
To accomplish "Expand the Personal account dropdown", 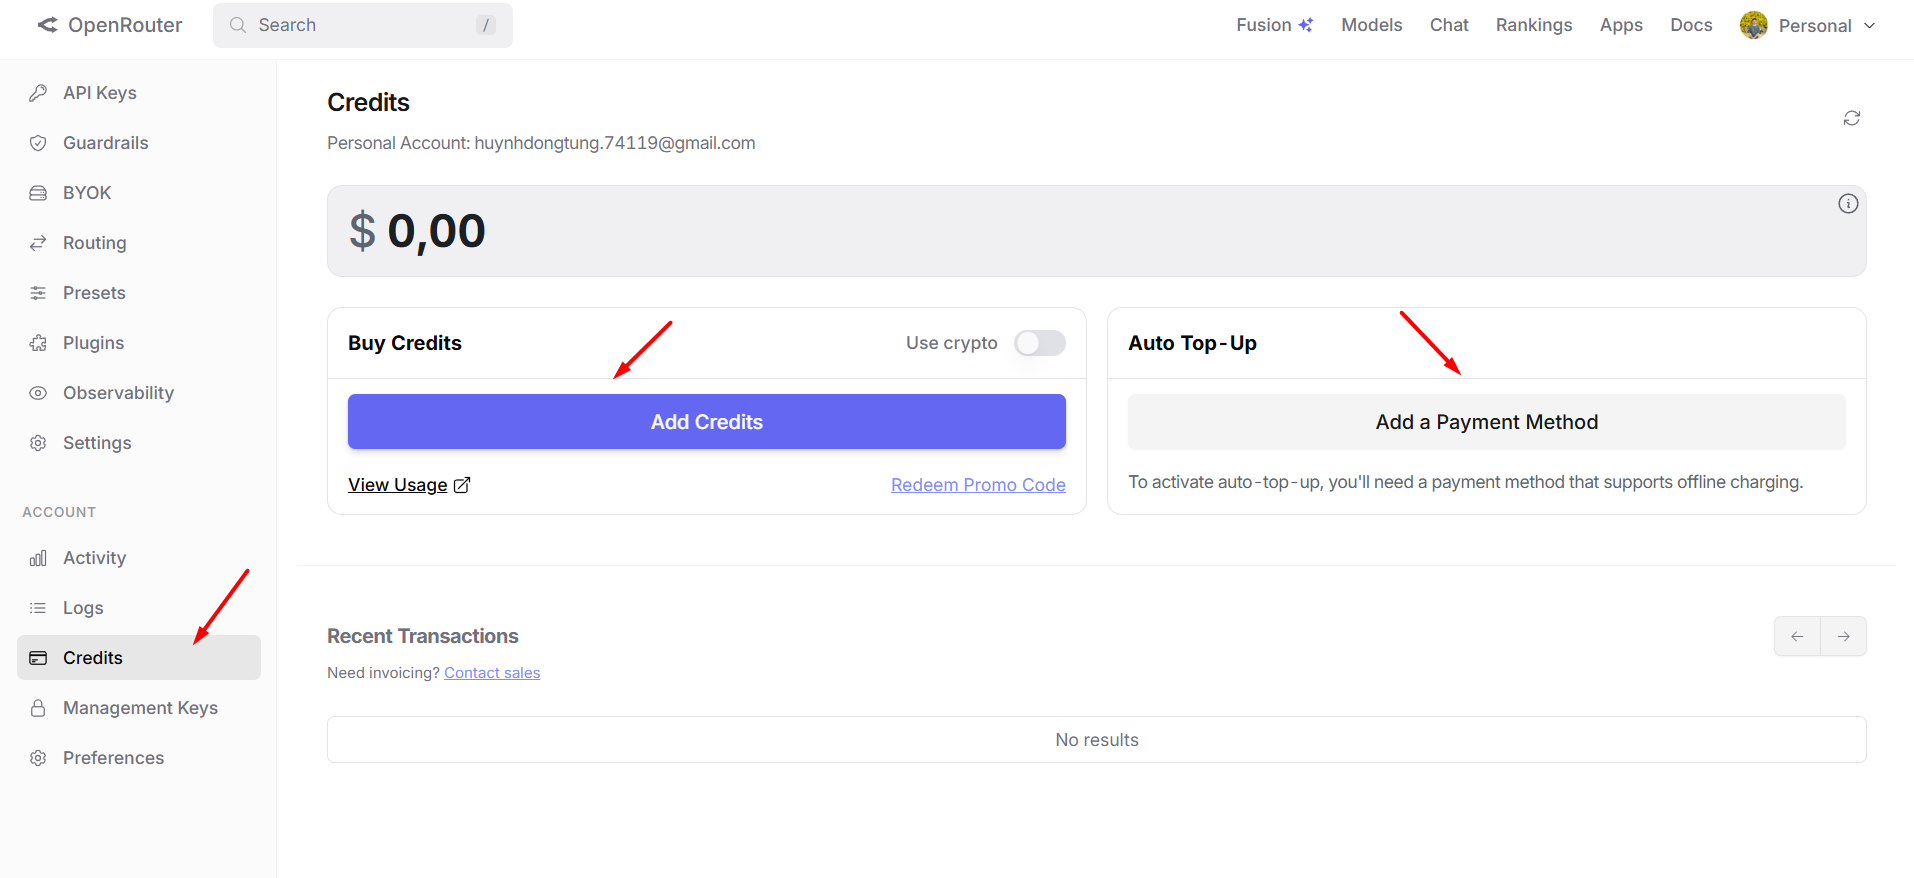I will point(1808,26).
